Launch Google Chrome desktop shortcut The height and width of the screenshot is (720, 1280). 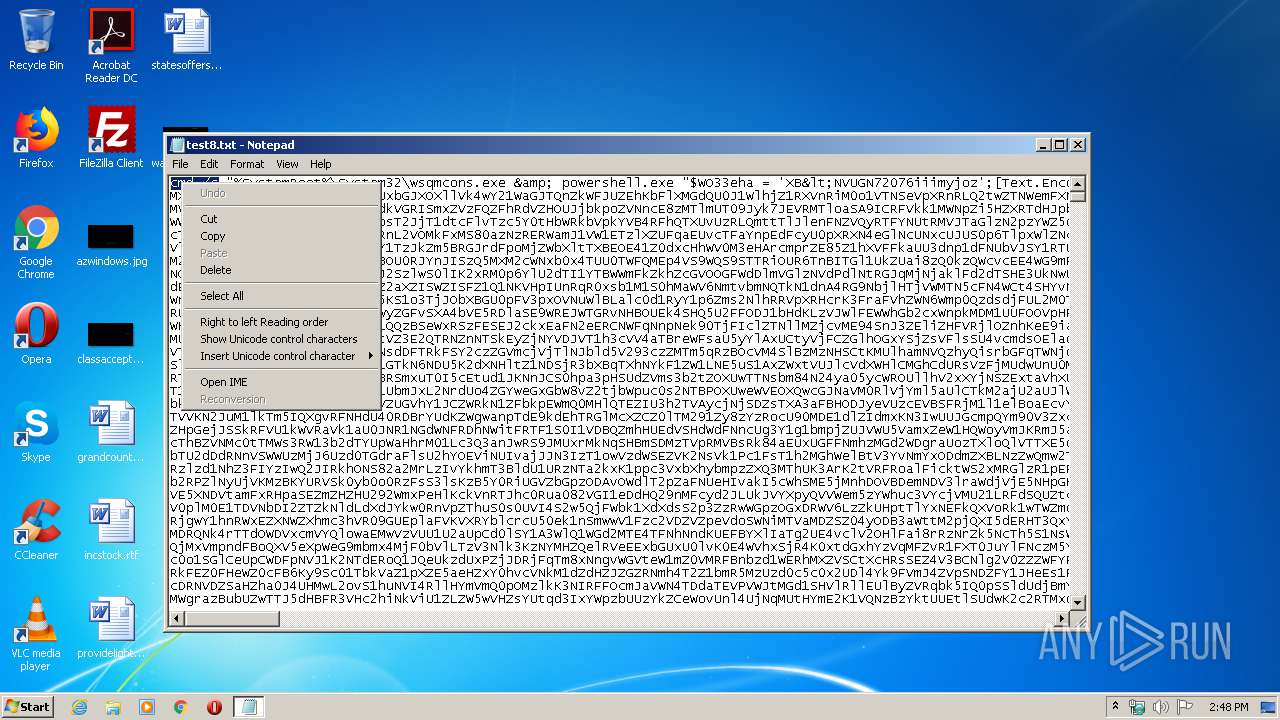(36, 242)
